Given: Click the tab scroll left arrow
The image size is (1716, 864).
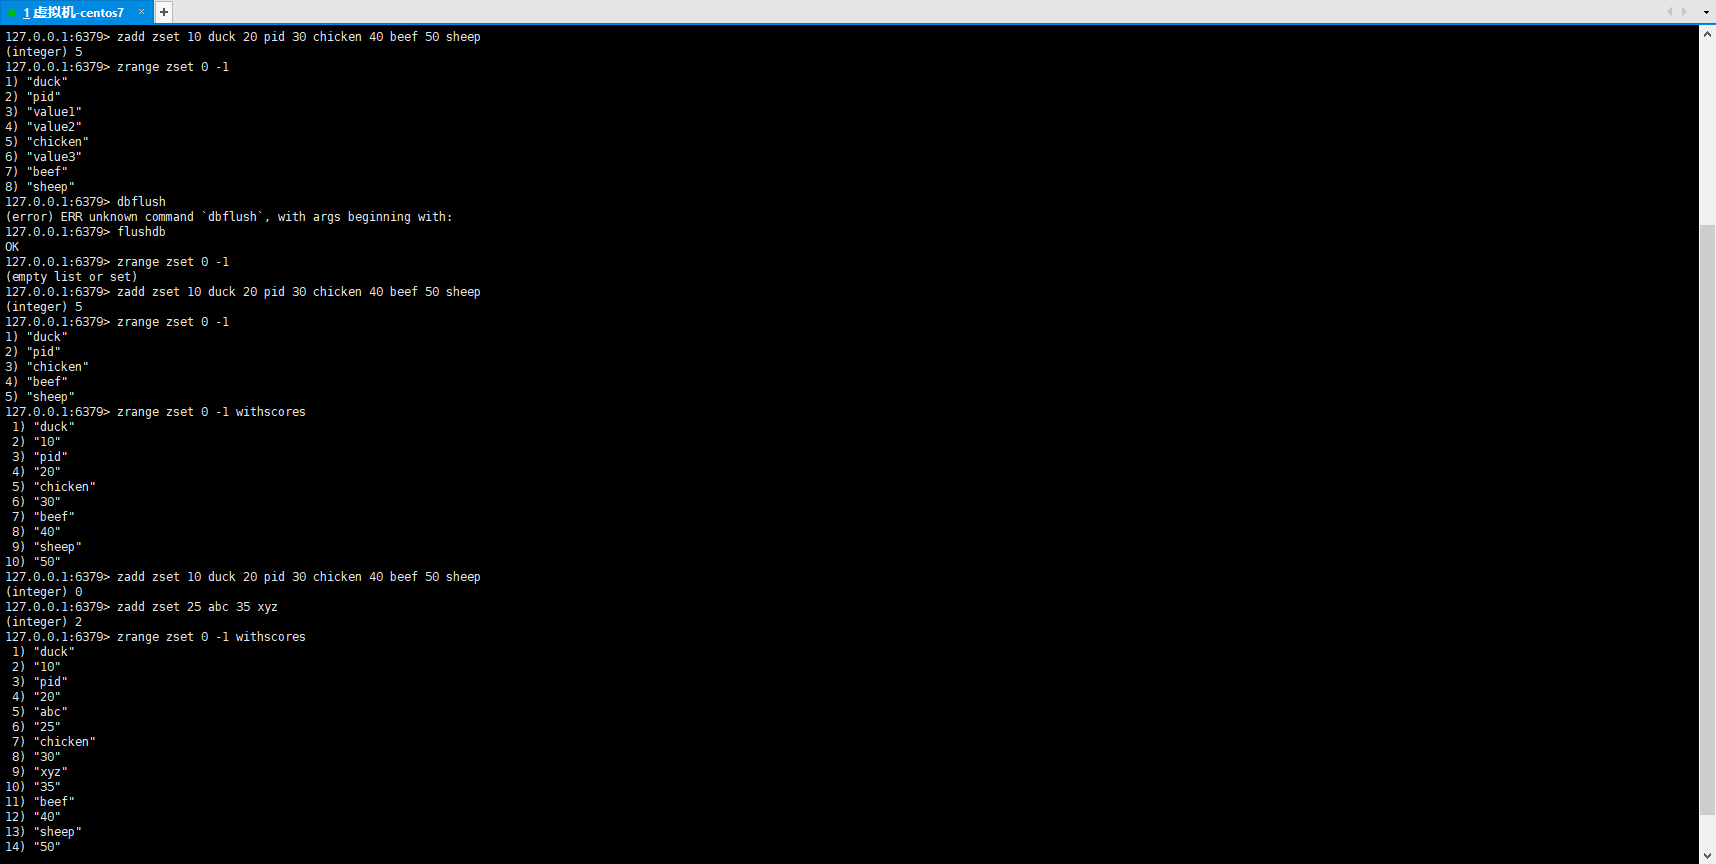Looking at the screenshot, I should pyautogui.click(x=1669, y=12).
